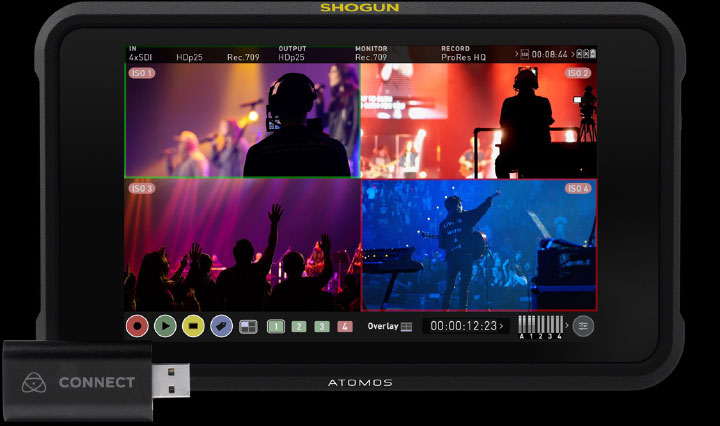
Task: Select camera input 3 button
Action: coord(322,326)
